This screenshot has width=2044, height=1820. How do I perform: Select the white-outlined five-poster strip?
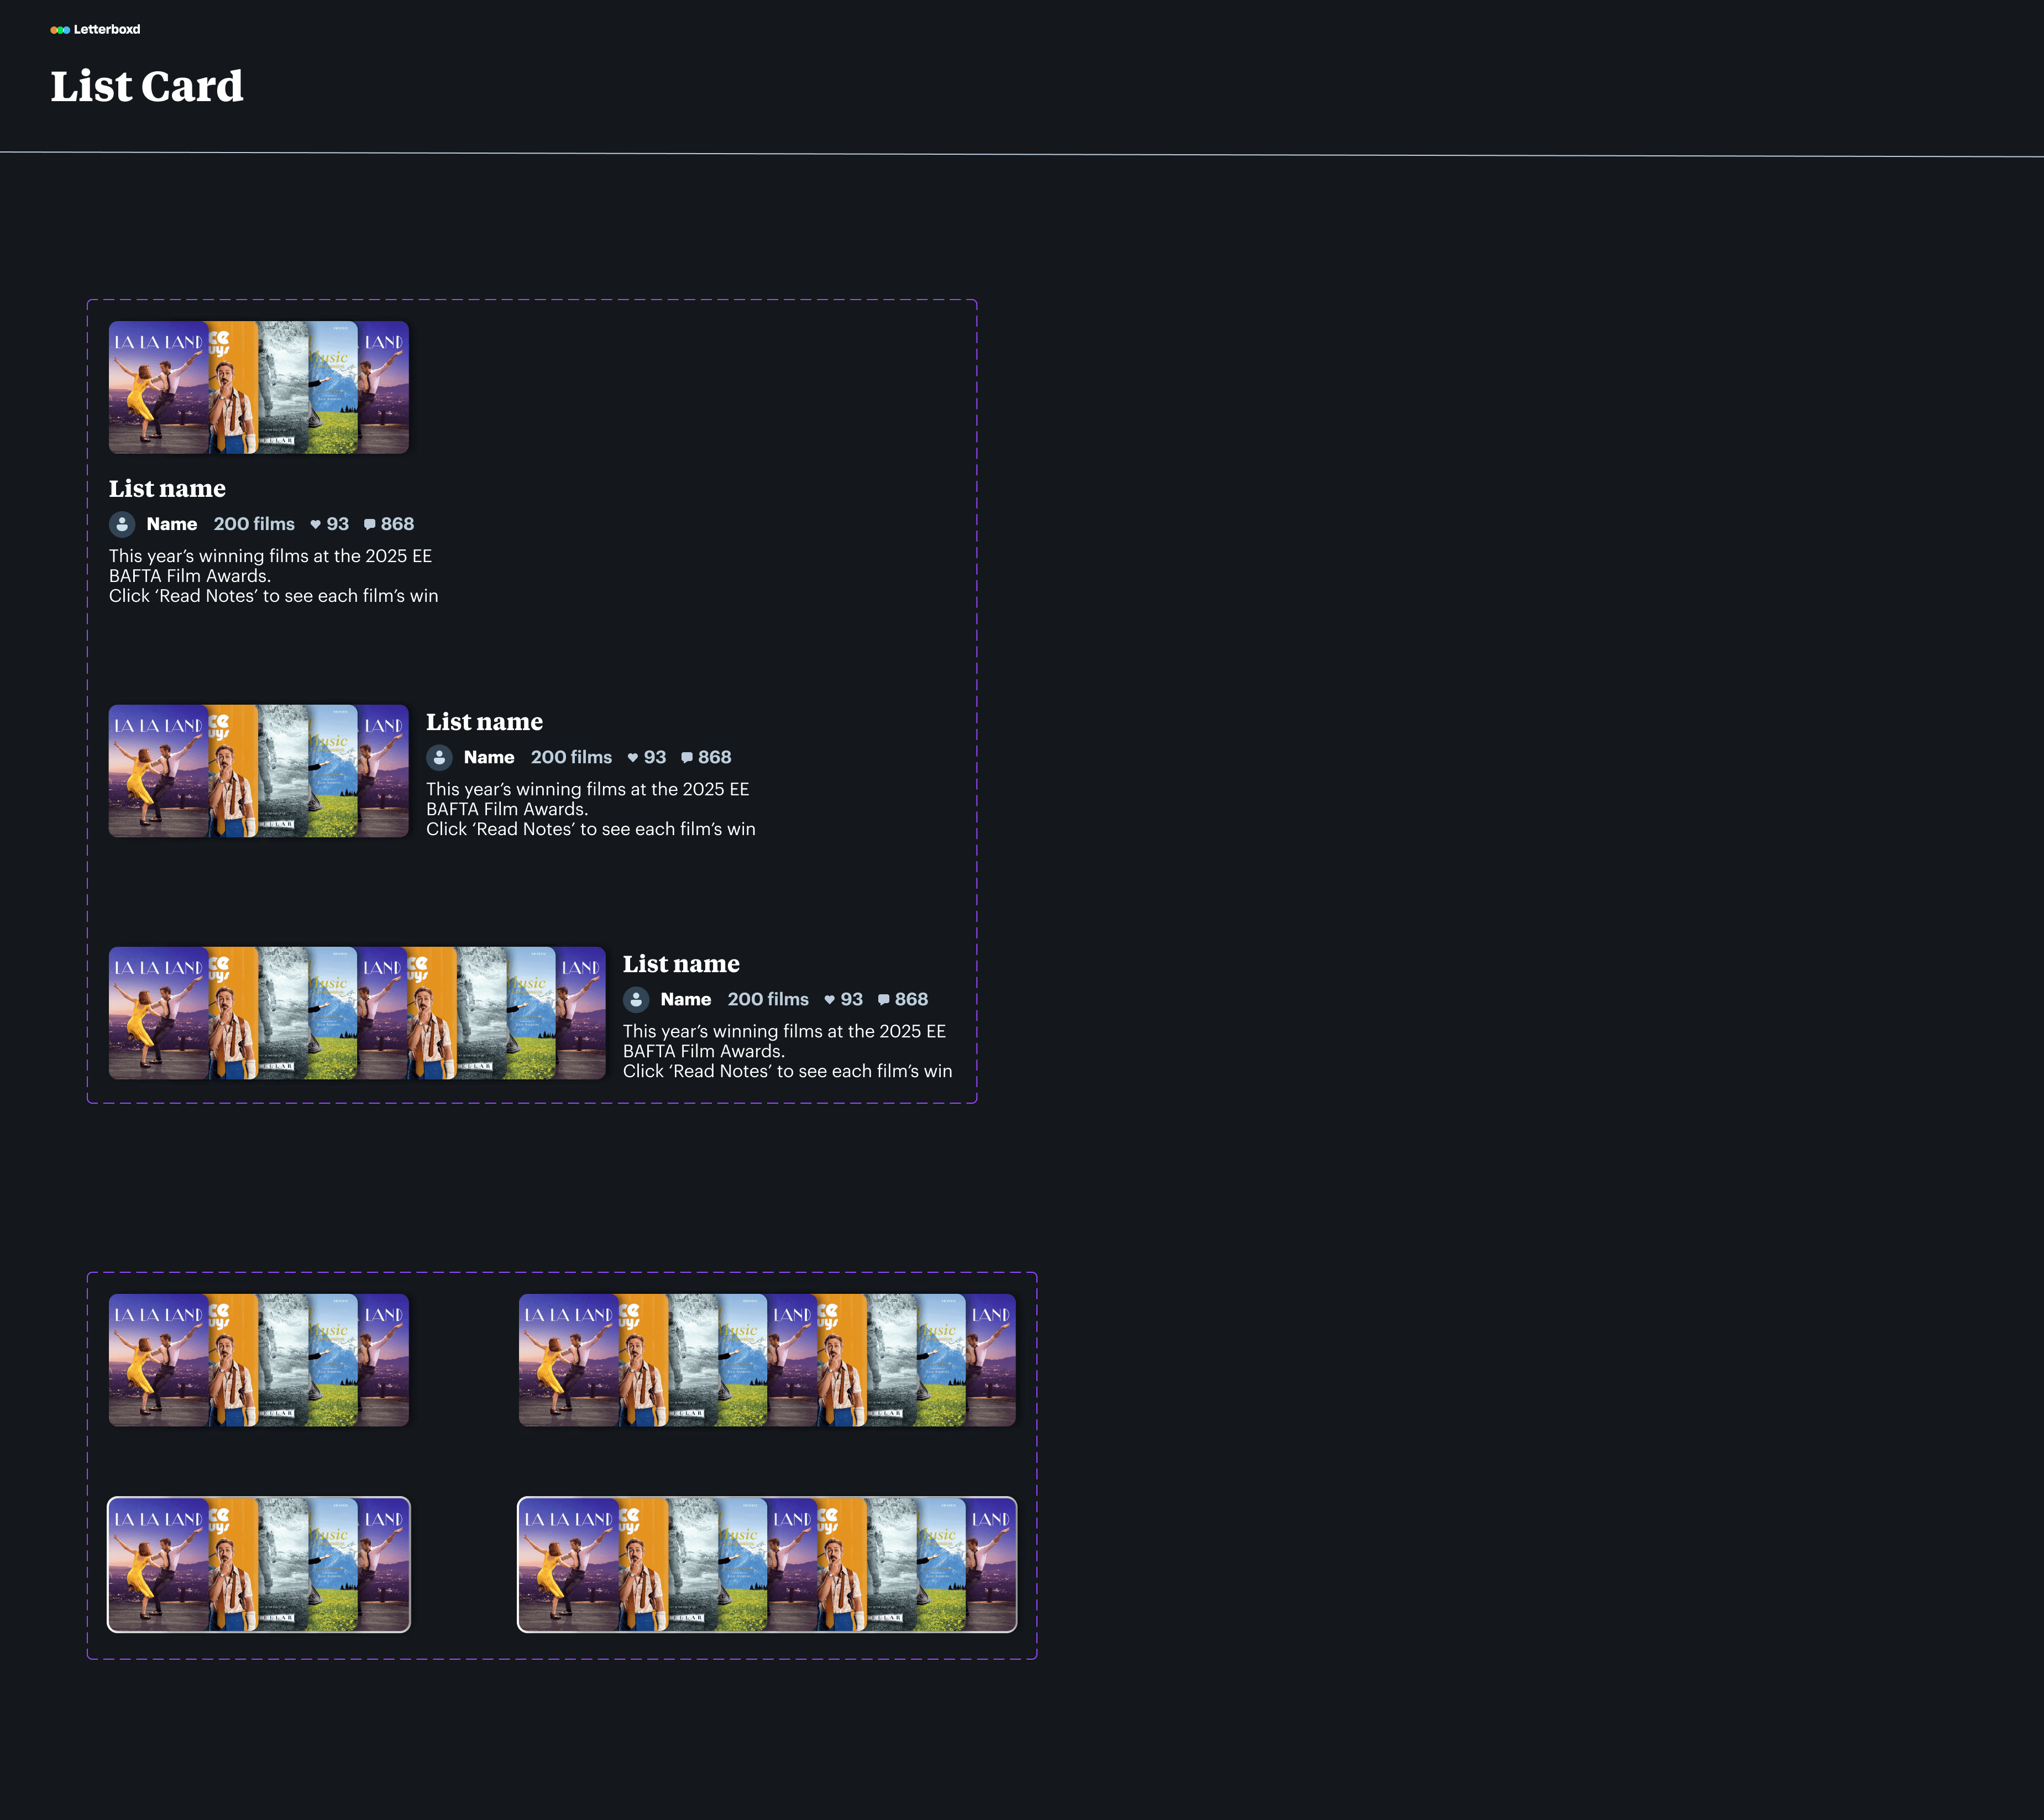pos(258,1564)
